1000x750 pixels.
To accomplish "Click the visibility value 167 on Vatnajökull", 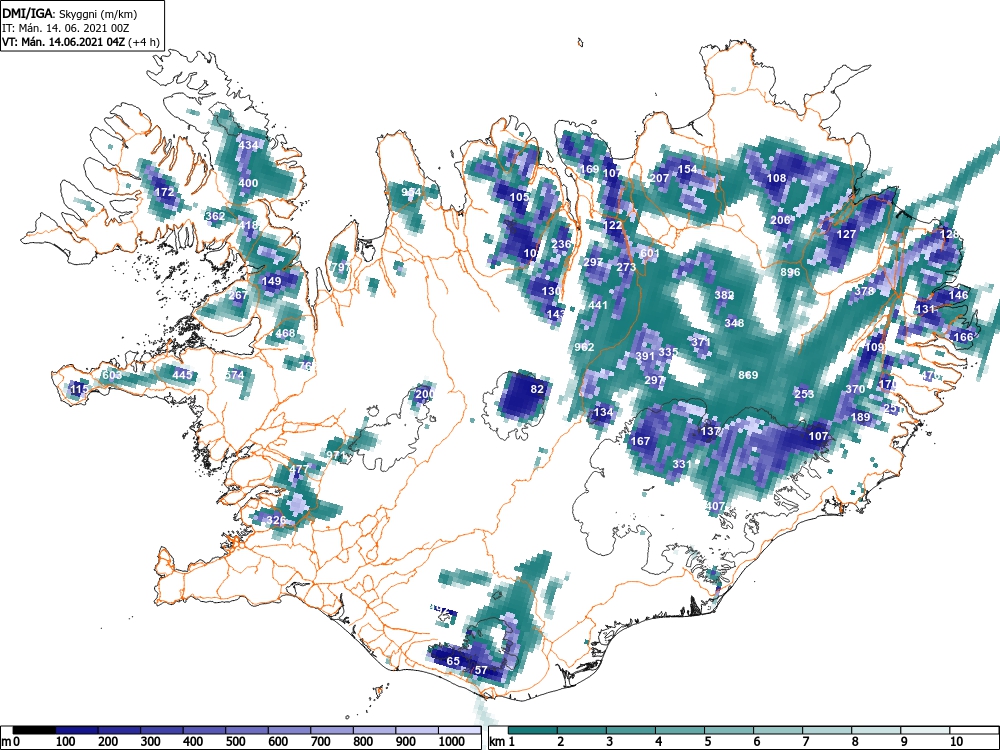I will [x=640, y=441].
